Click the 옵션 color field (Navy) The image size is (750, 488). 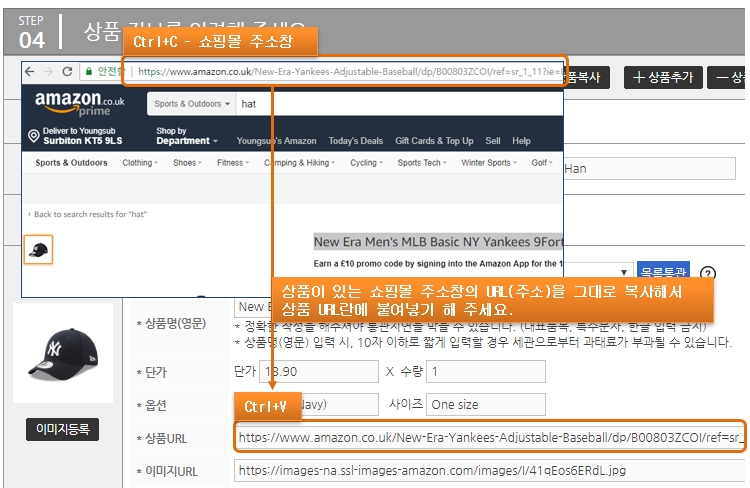(340, 405)
